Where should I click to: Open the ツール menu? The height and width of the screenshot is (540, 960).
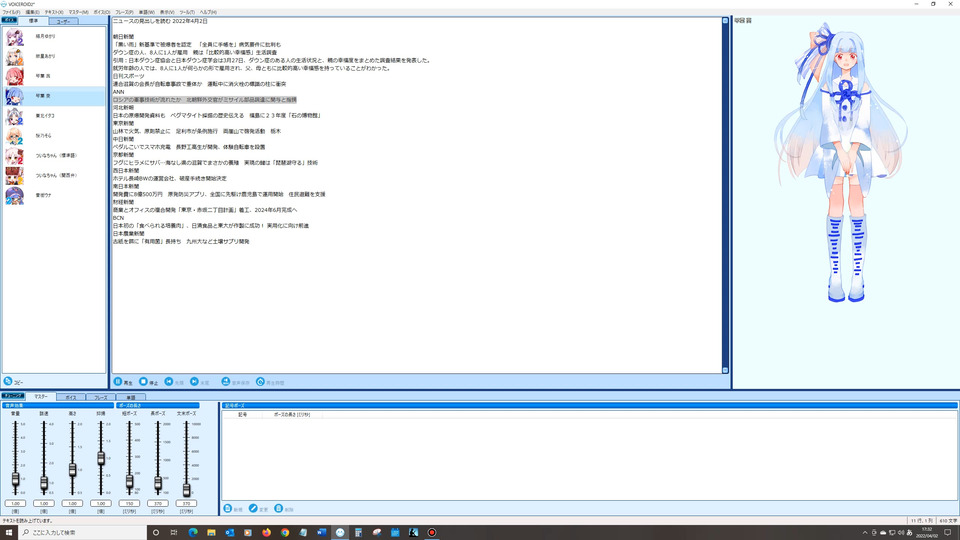(x=187, y=12)
